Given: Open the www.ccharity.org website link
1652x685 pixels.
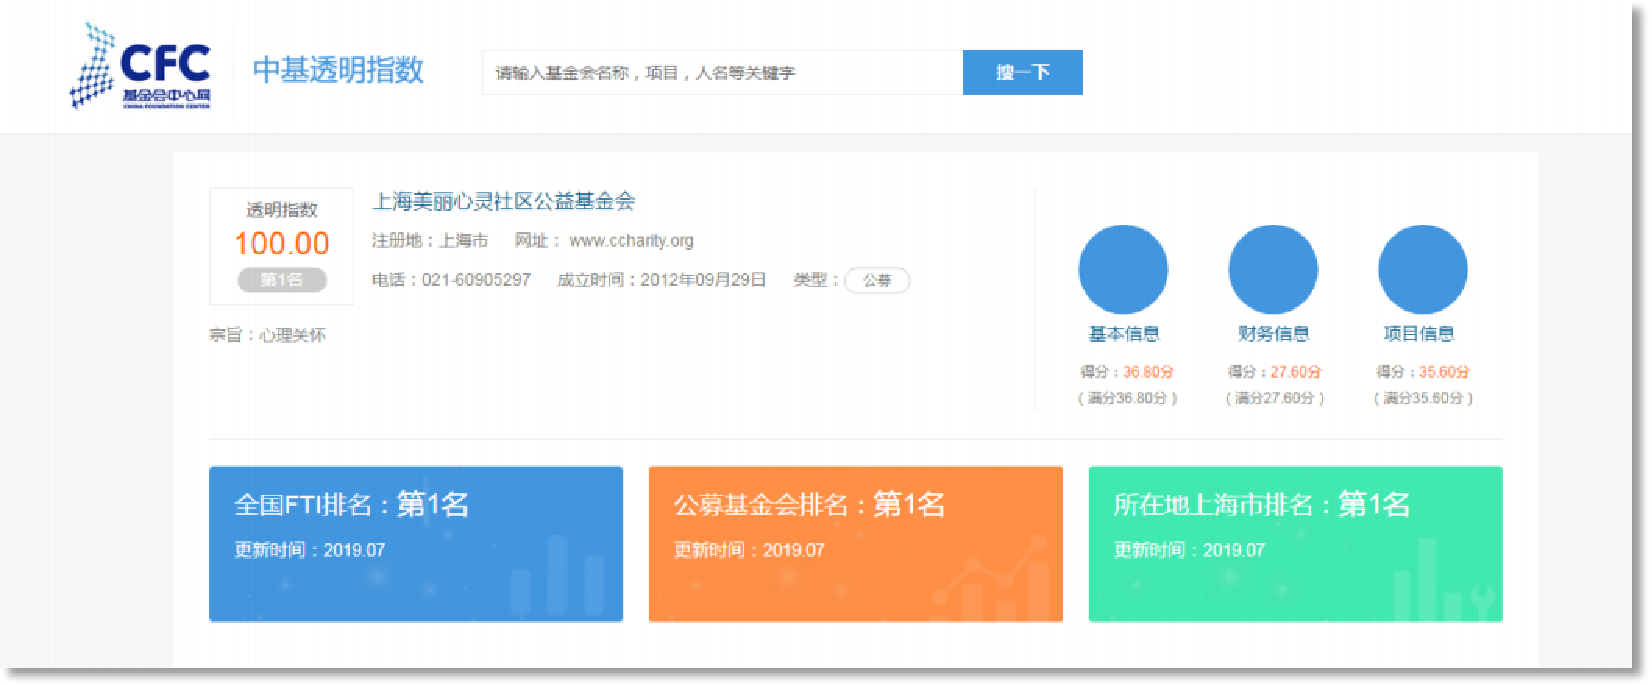Looking at the screenshot, I should pyautogui.click(x=631, y=241).
